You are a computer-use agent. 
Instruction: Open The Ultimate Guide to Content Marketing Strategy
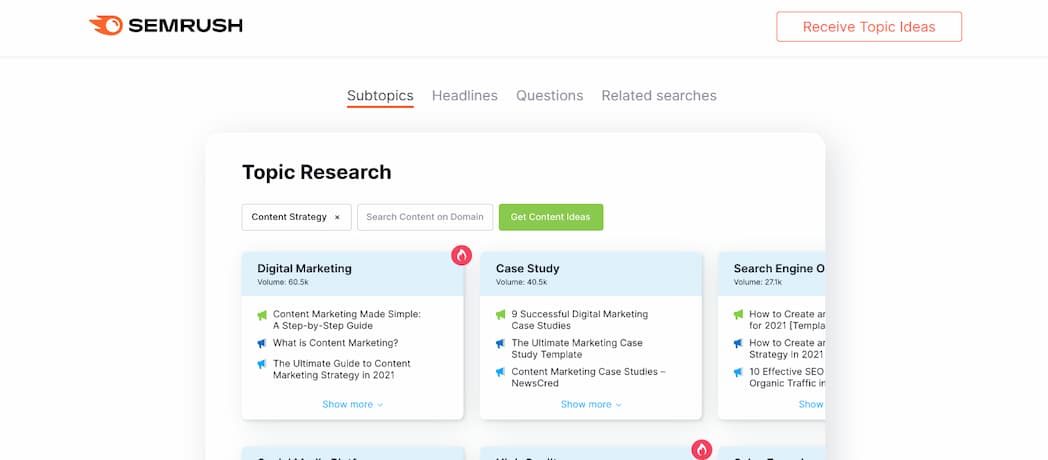(x=342, y=369)
